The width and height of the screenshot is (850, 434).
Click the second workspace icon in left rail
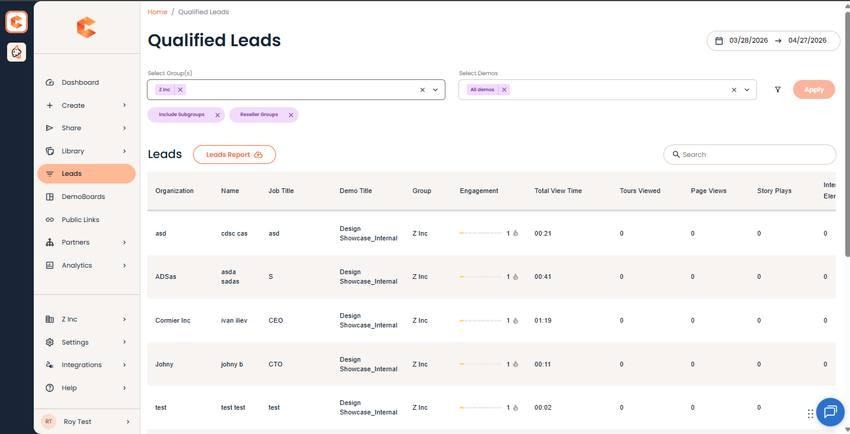pos(16,52)
